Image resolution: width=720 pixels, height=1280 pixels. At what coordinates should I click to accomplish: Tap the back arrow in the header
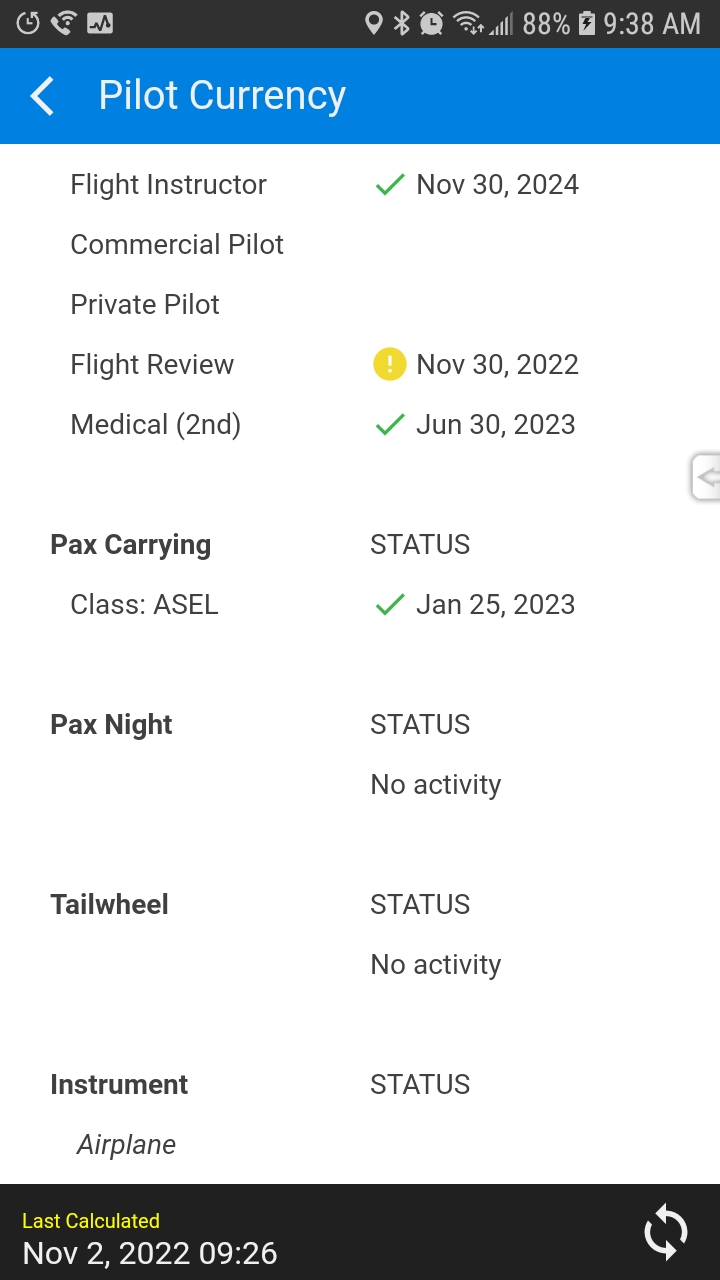coord(42,97)
